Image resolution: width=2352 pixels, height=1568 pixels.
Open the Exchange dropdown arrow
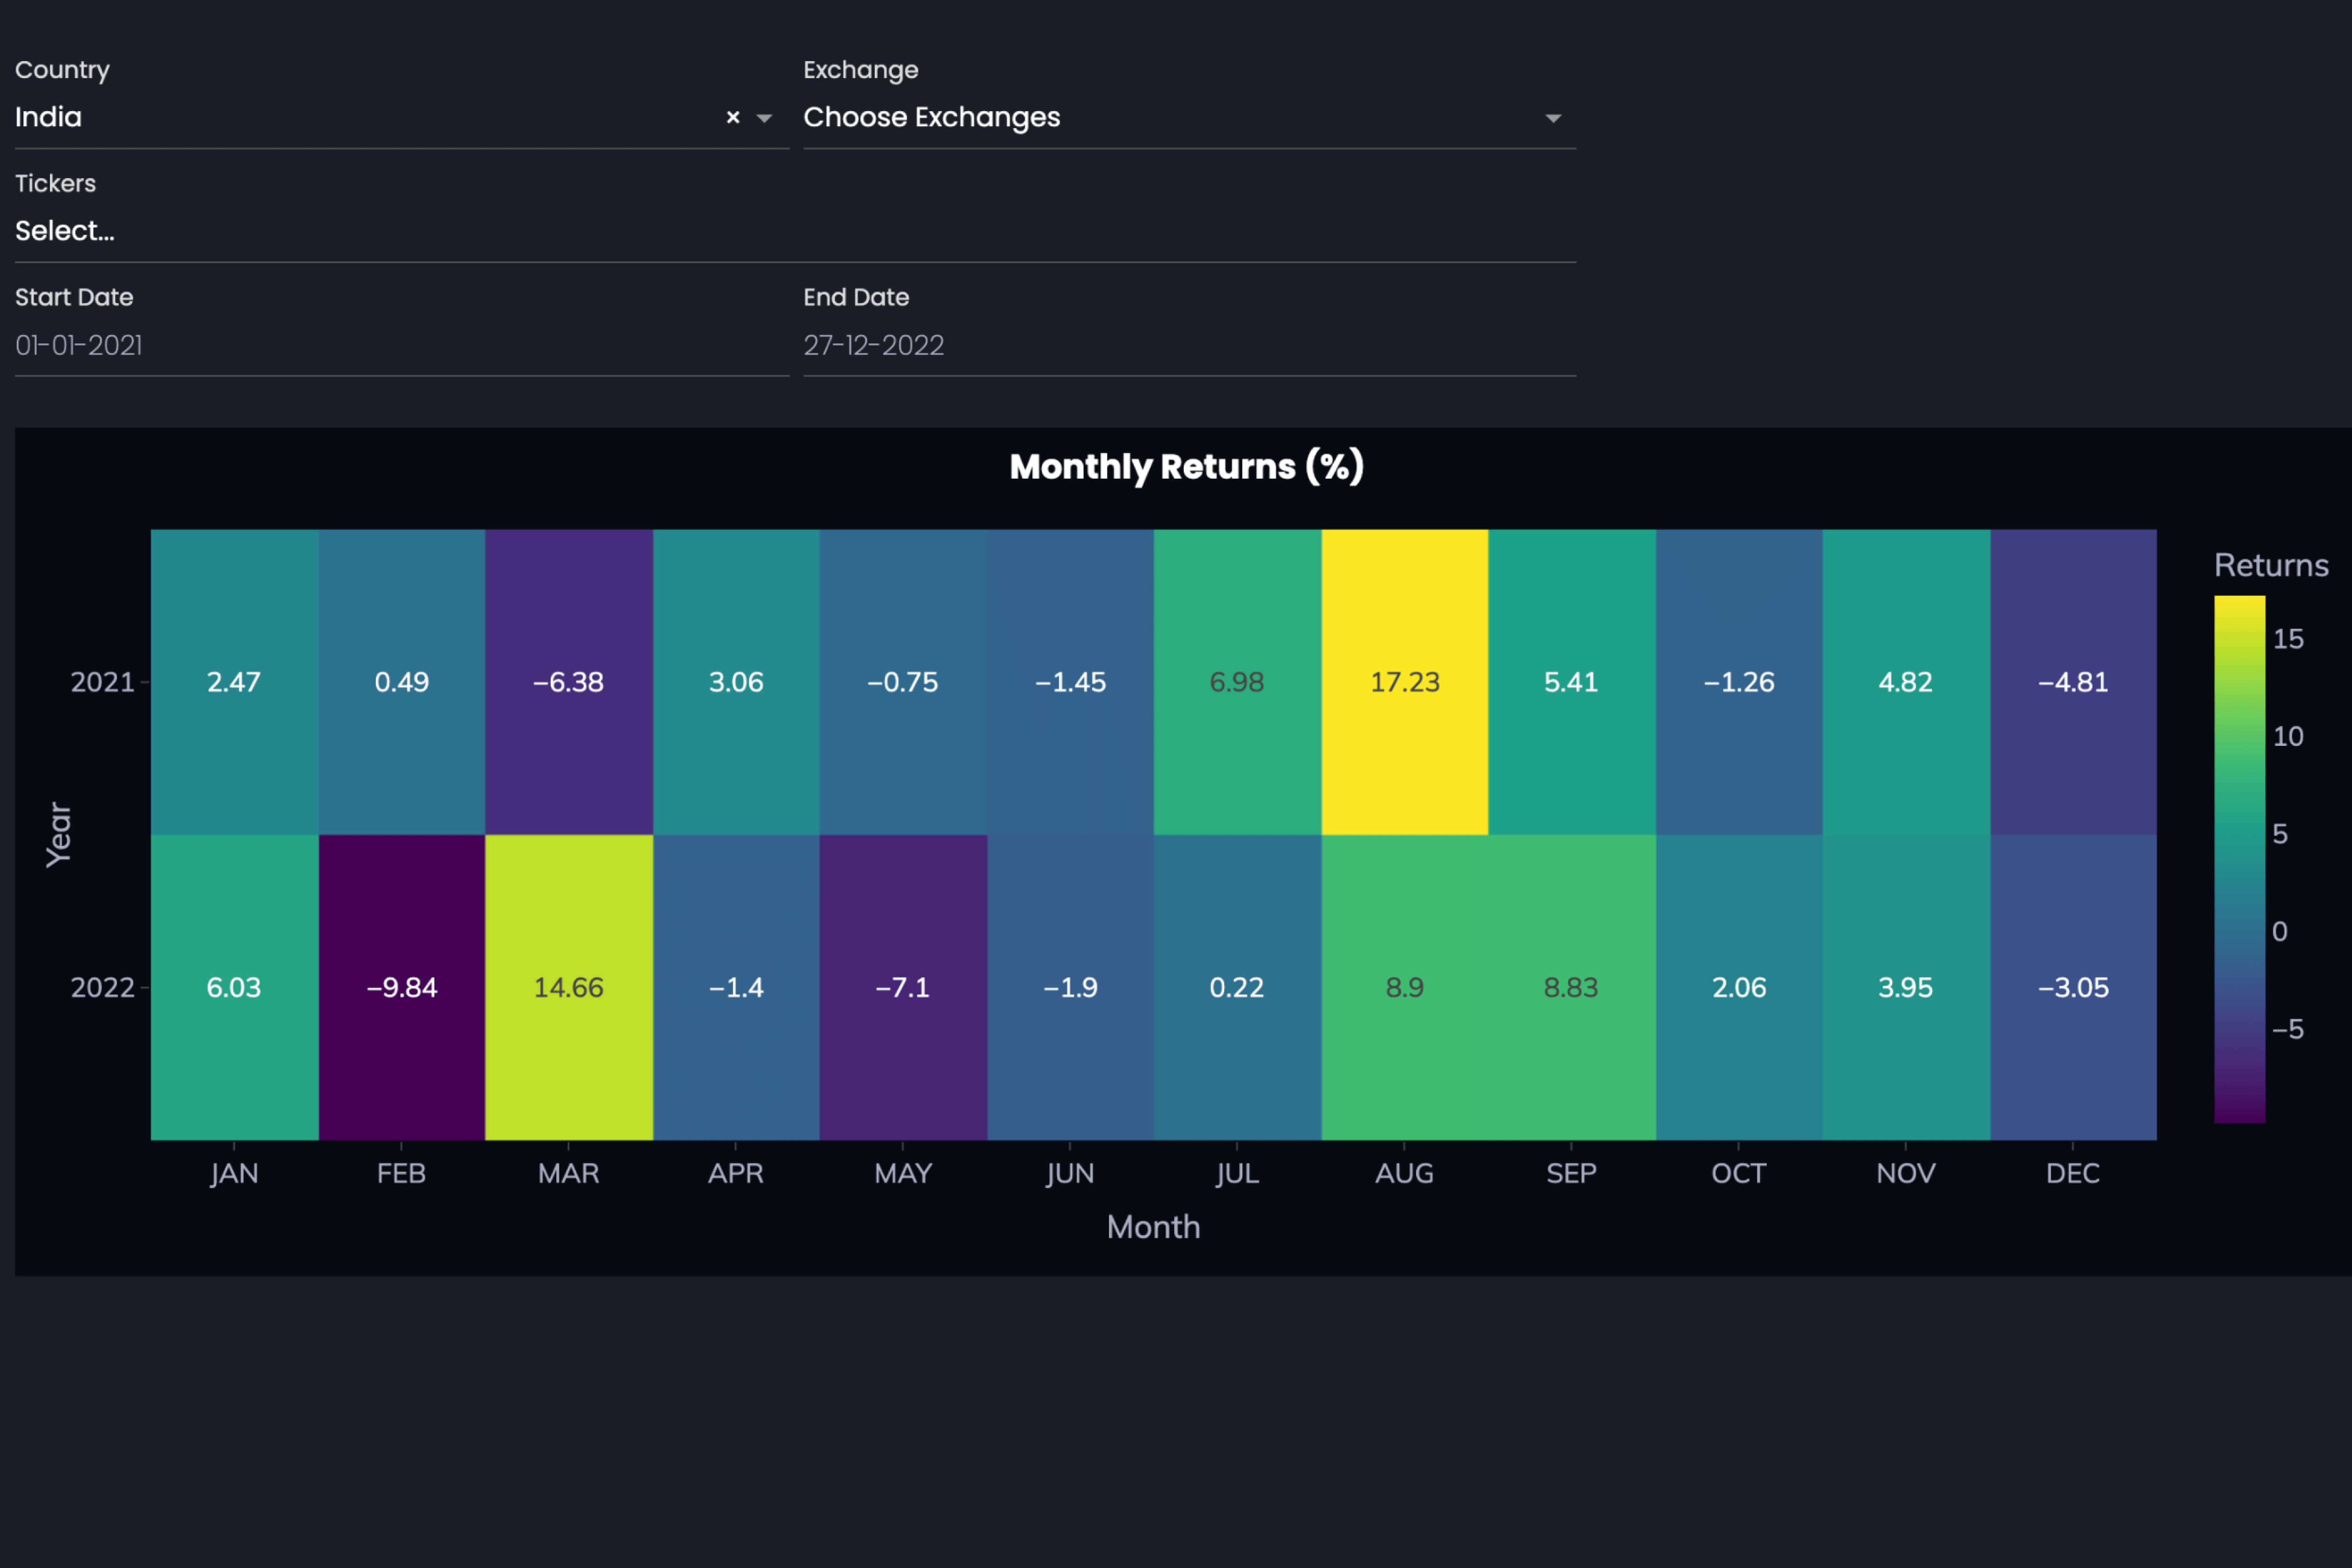coord(1552,118)
